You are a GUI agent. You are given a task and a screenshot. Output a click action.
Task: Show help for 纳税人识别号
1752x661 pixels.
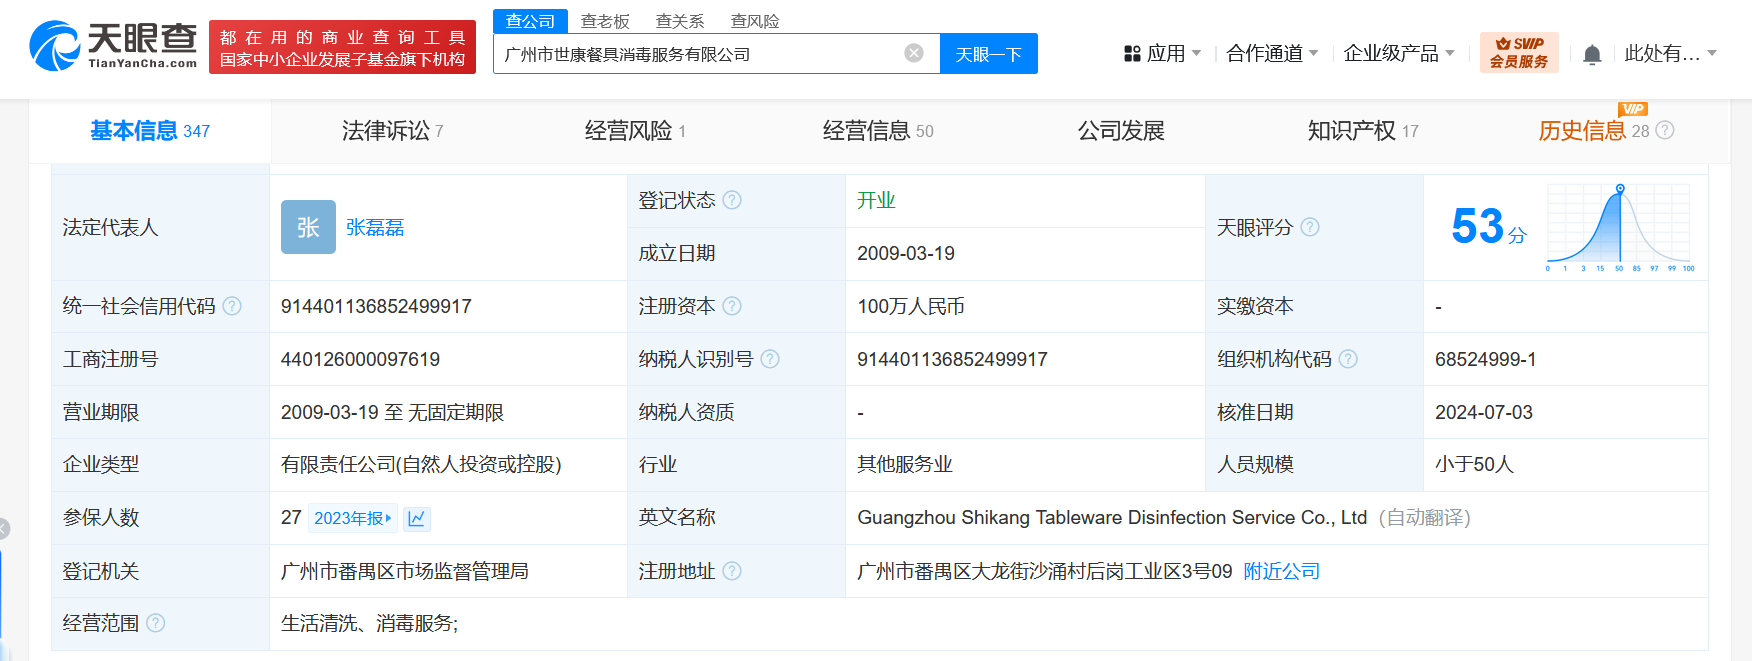point(770,359)
